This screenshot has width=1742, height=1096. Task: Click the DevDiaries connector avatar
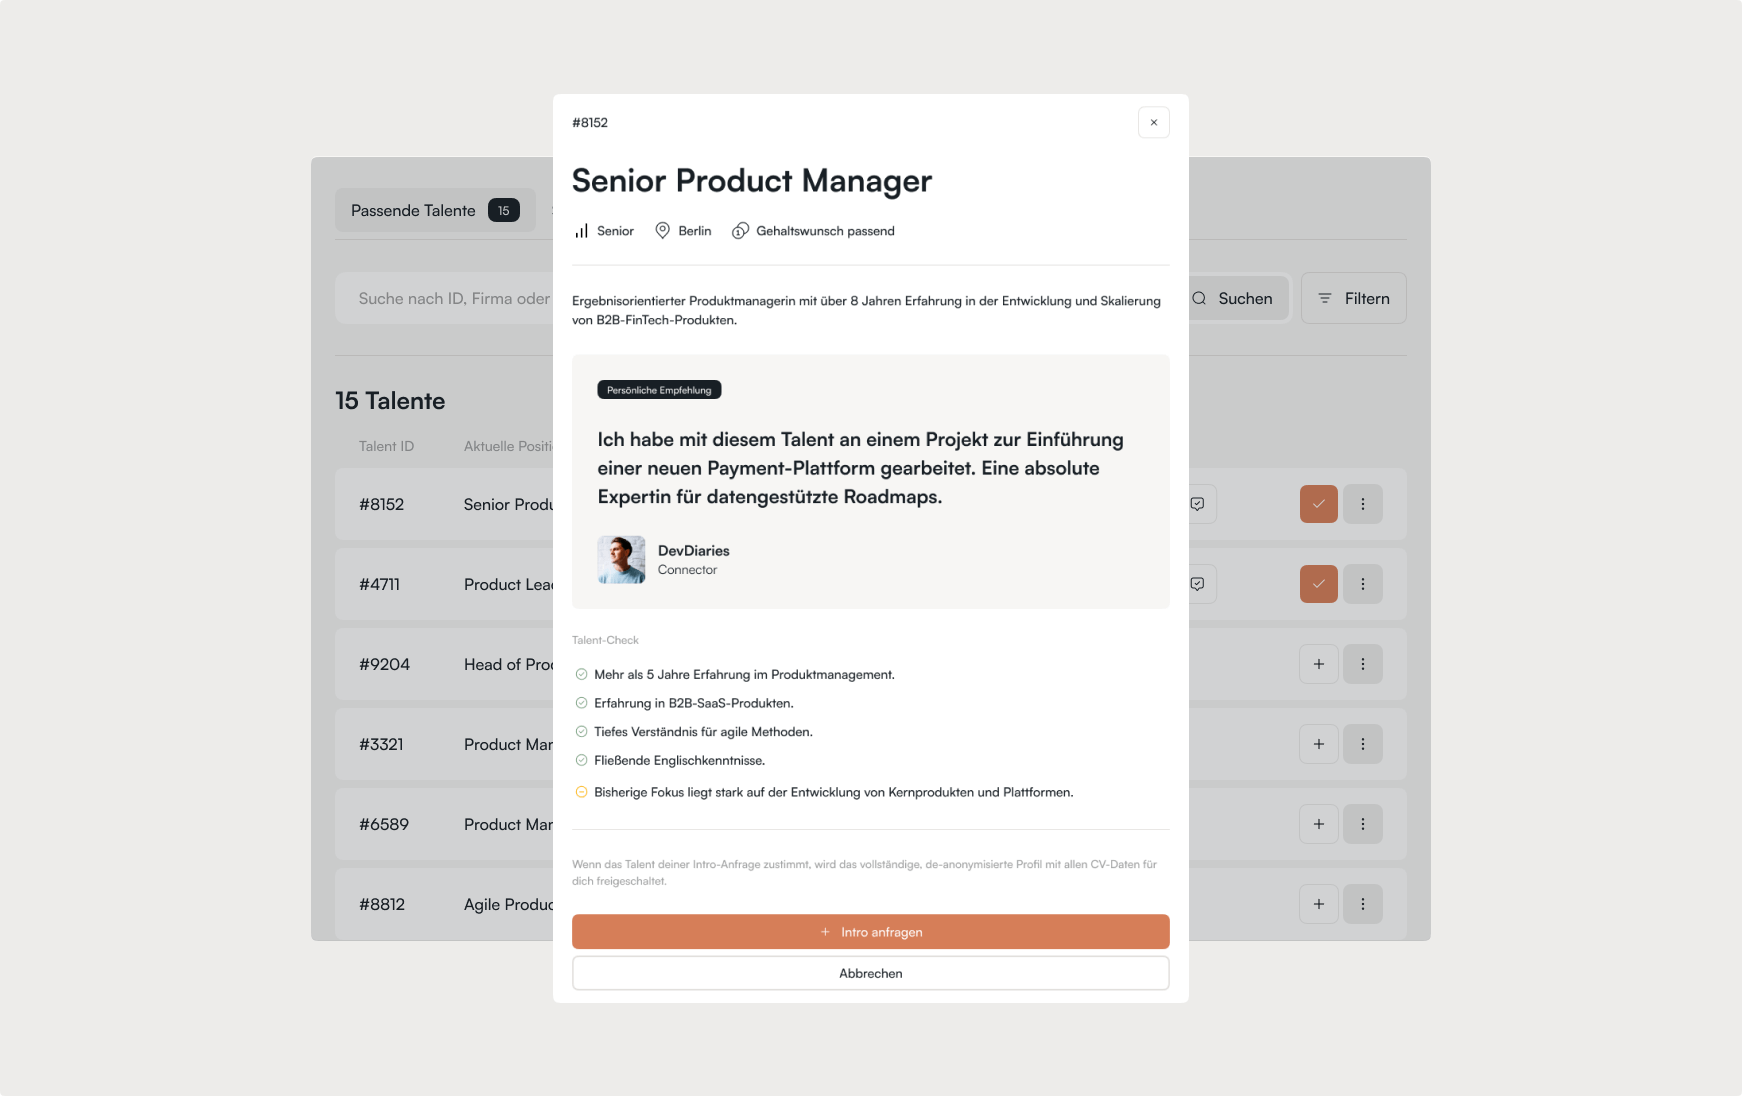(x=621, y=560)
